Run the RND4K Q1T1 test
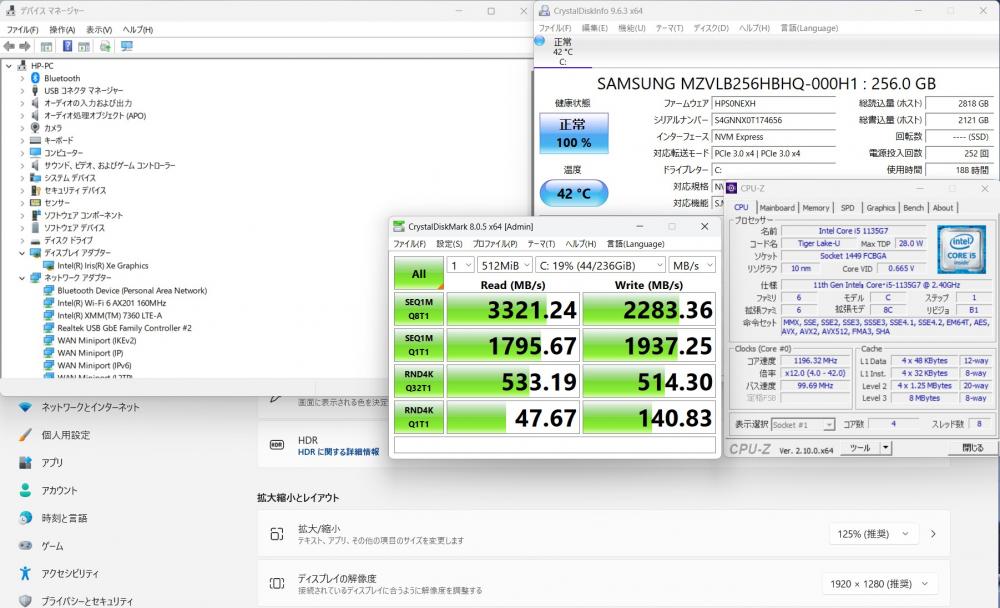The height and width of the screenshot is (608, 1000). [x=418, y=417]
